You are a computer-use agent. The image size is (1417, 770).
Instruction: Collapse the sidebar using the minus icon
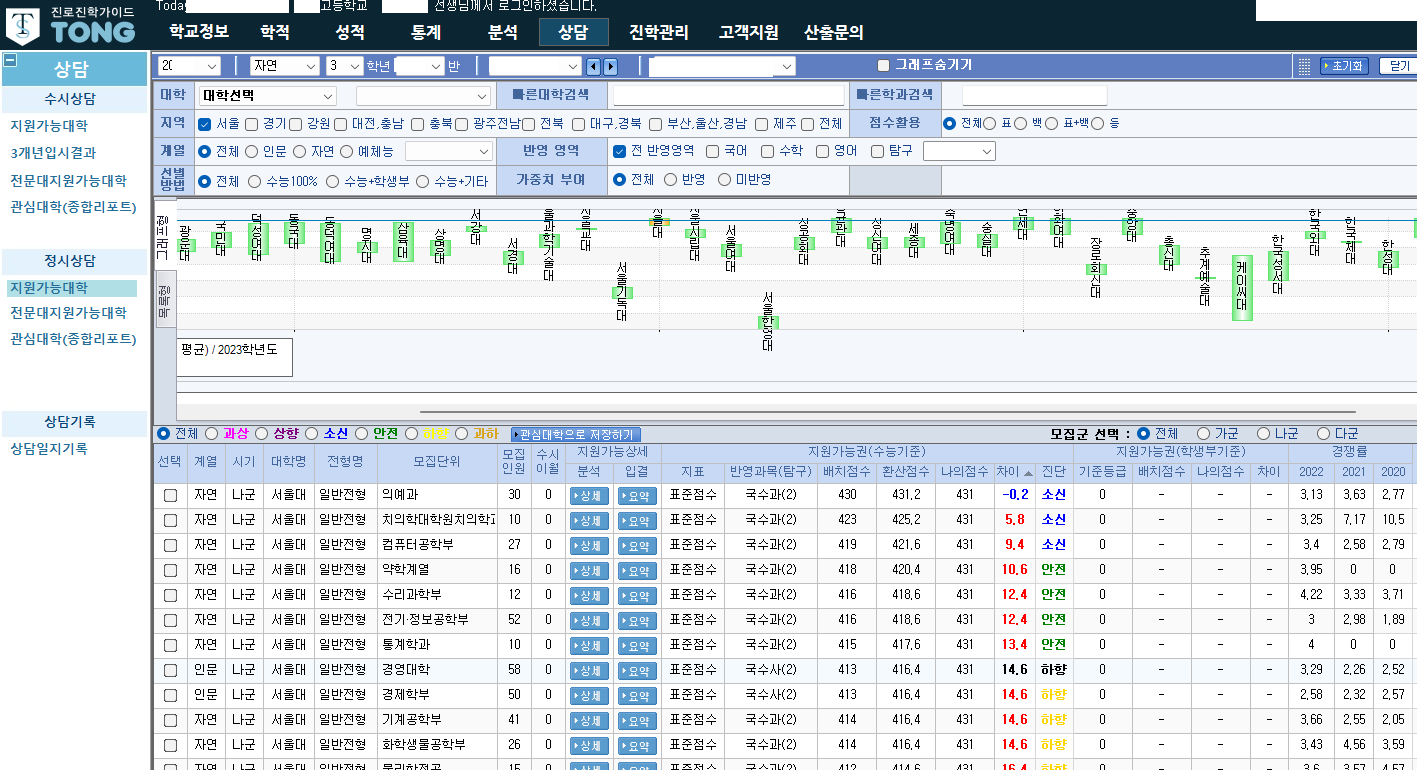pos(9,60)
